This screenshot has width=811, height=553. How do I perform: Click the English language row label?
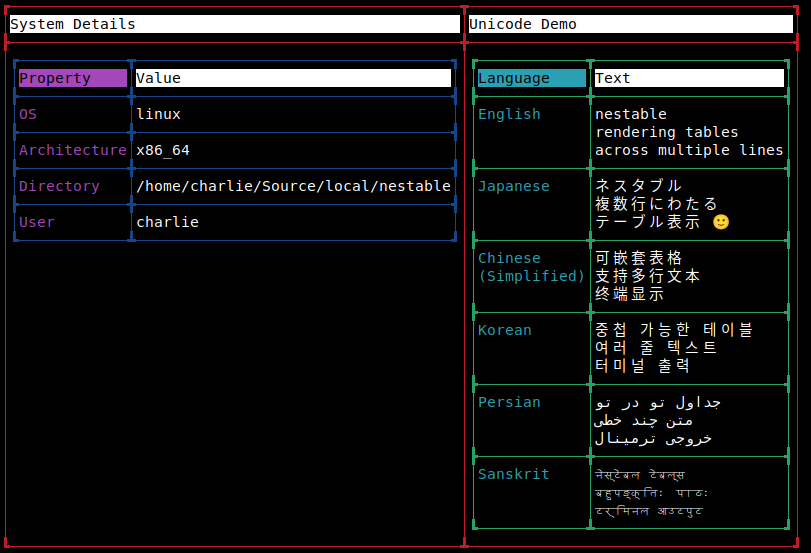pos(509,114)
